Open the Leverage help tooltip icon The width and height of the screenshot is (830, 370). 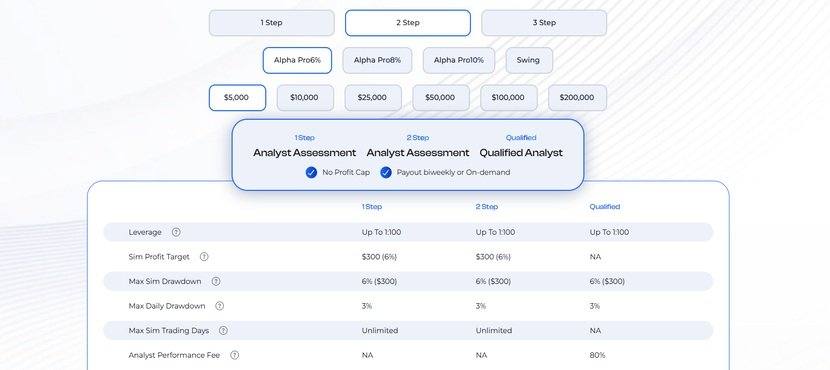tap(176, 232)
